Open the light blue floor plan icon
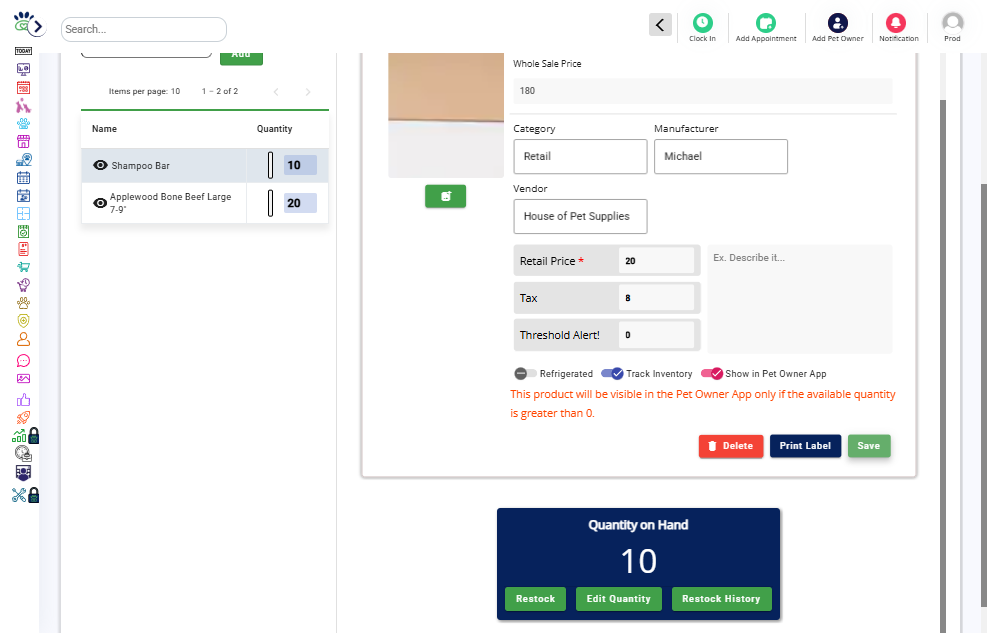 tap(23, 213)
